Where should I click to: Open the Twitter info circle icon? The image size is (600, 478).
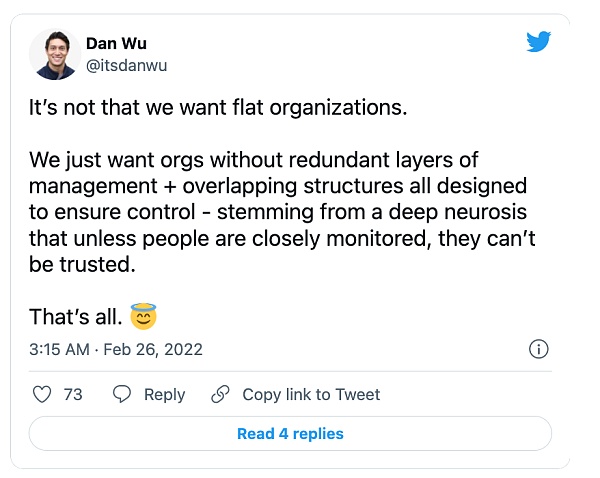click(x=537, y=349)
